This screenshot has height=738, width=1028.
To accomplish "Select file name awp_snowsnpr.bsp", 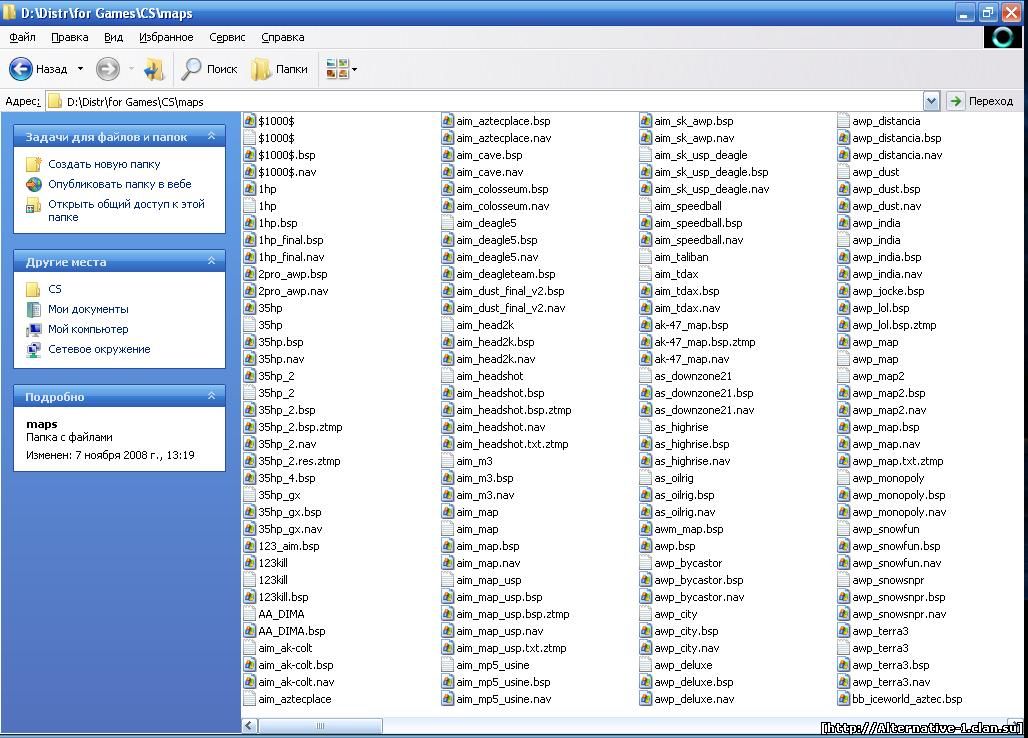I will point(899,597).
